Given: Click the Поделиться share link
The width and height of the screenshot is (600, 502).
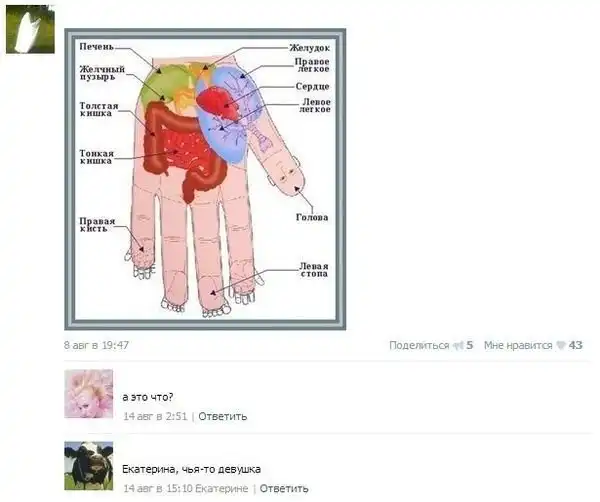Looking at the screenshot, I should point(419,346).
